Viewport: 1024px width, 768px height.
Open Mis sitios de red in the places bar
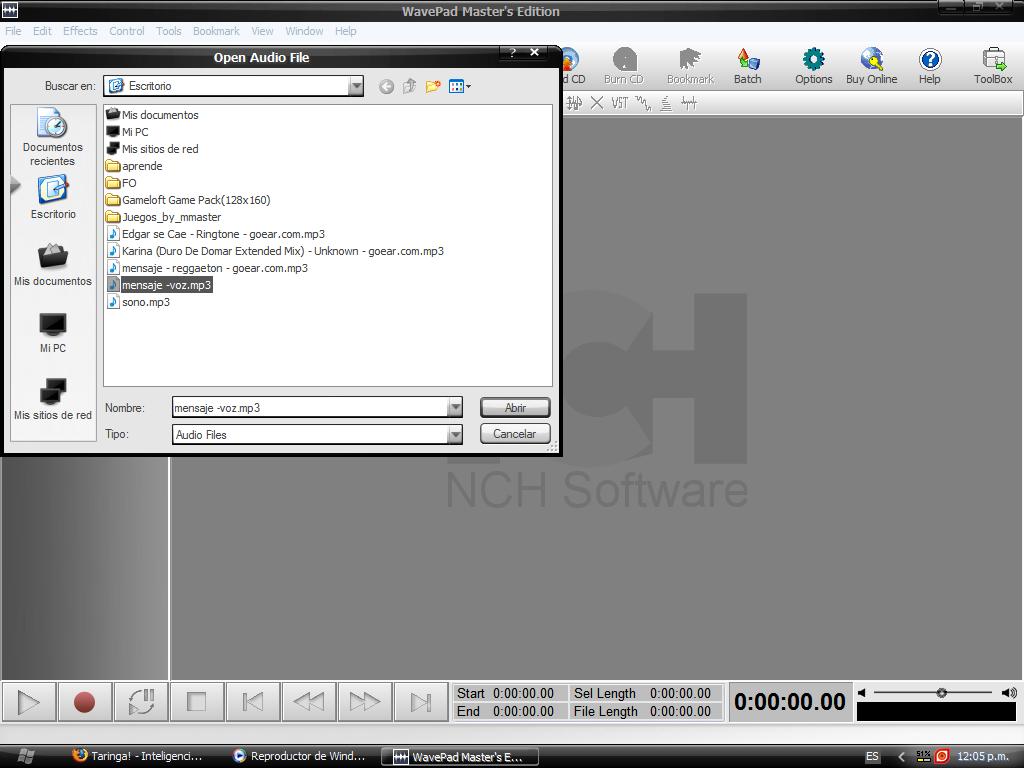pos(53,400)
